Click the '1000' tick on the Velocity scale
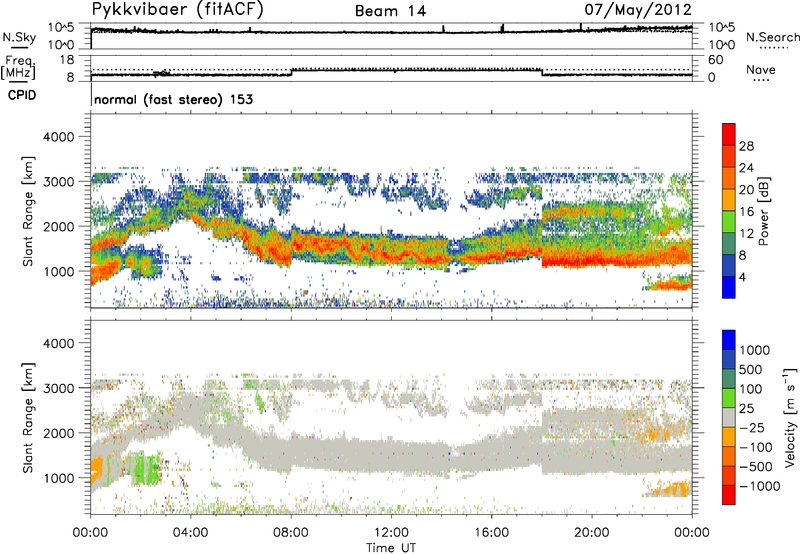 pyautogui.click(x=755, y=350)
